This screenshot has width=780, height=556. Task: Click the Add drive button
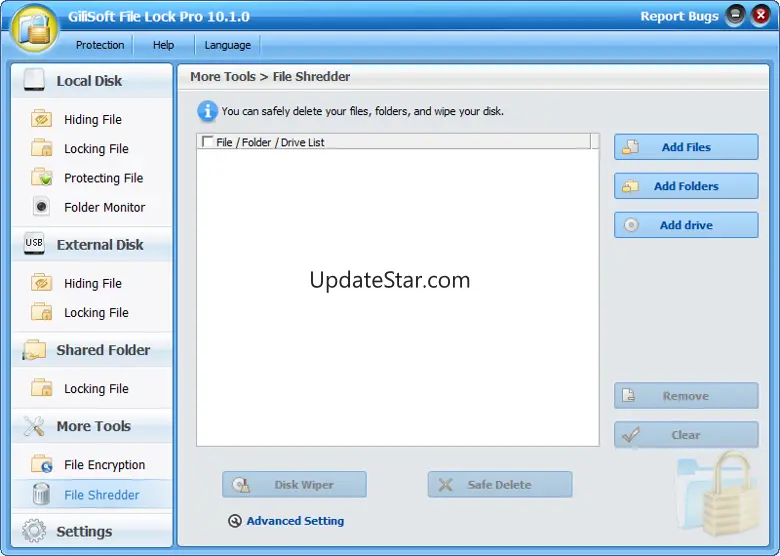pyautogui.click(x=686, y=225)
